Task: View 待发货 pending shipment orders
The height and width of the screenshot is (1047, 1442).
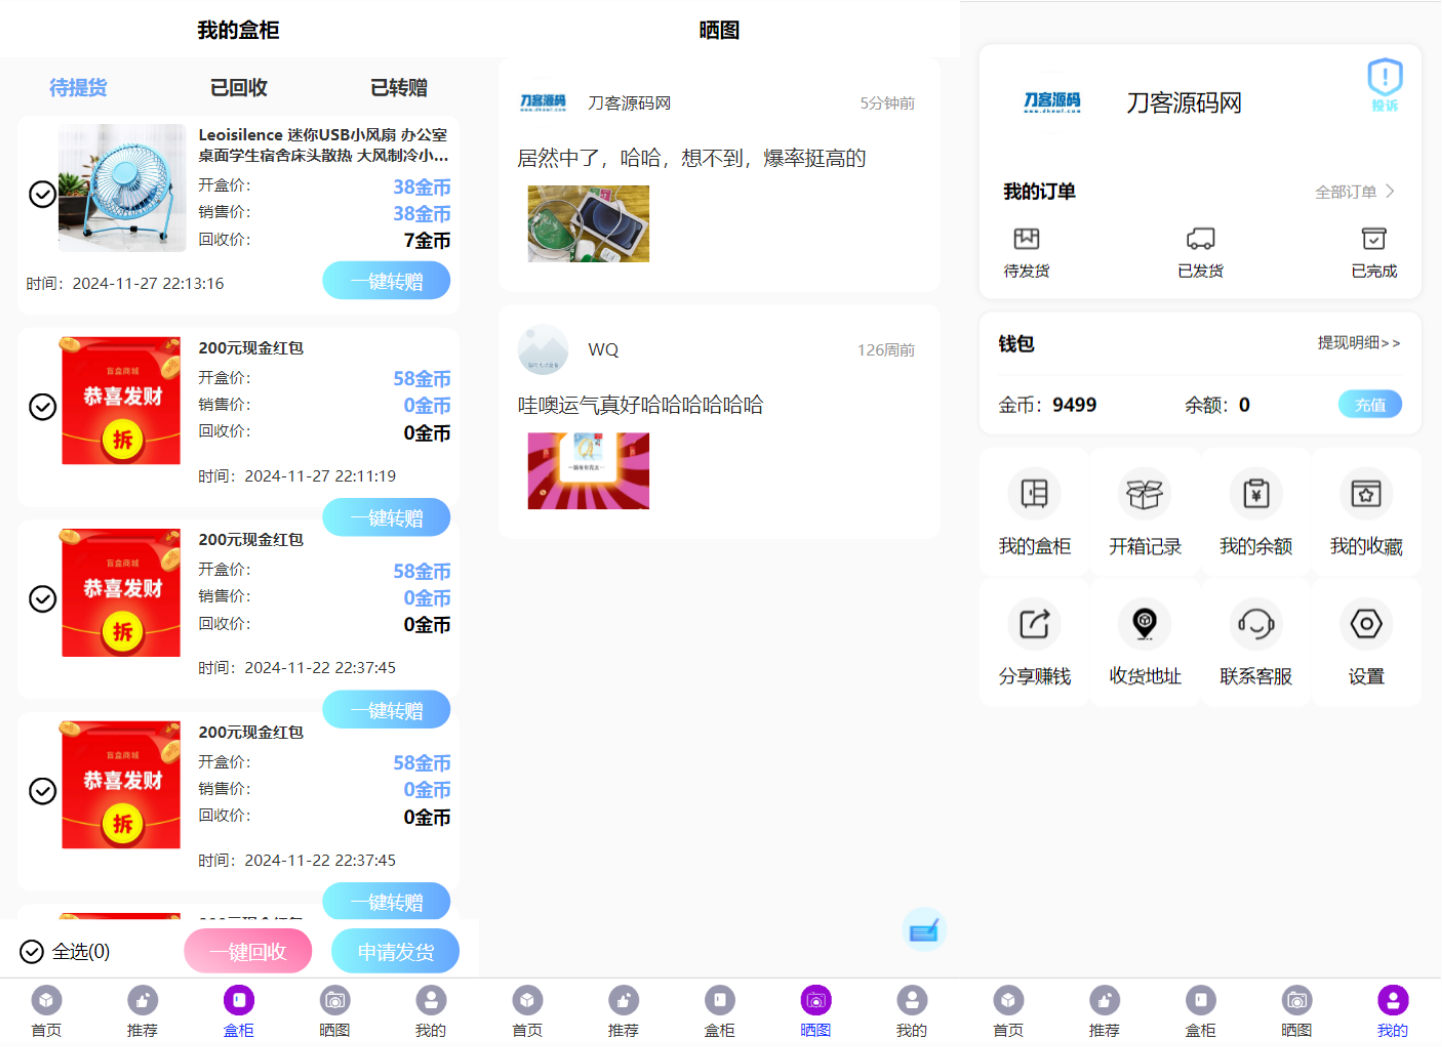Action: [1025, 250]
